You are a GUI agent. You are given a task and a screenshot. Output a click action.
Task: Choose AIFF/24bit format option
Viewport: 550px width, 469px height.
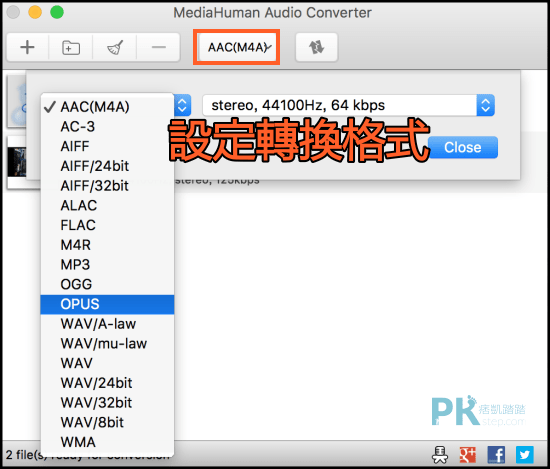pyautogui.click(x=107, y=166)
